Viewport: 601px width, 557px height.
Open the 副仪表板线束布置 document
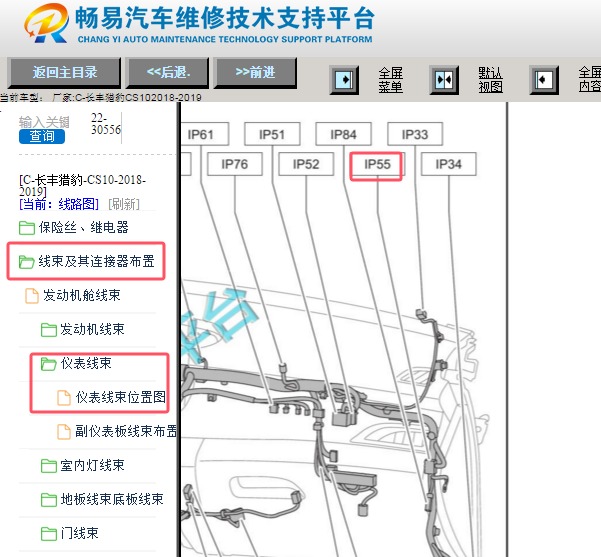coord(126,431)
